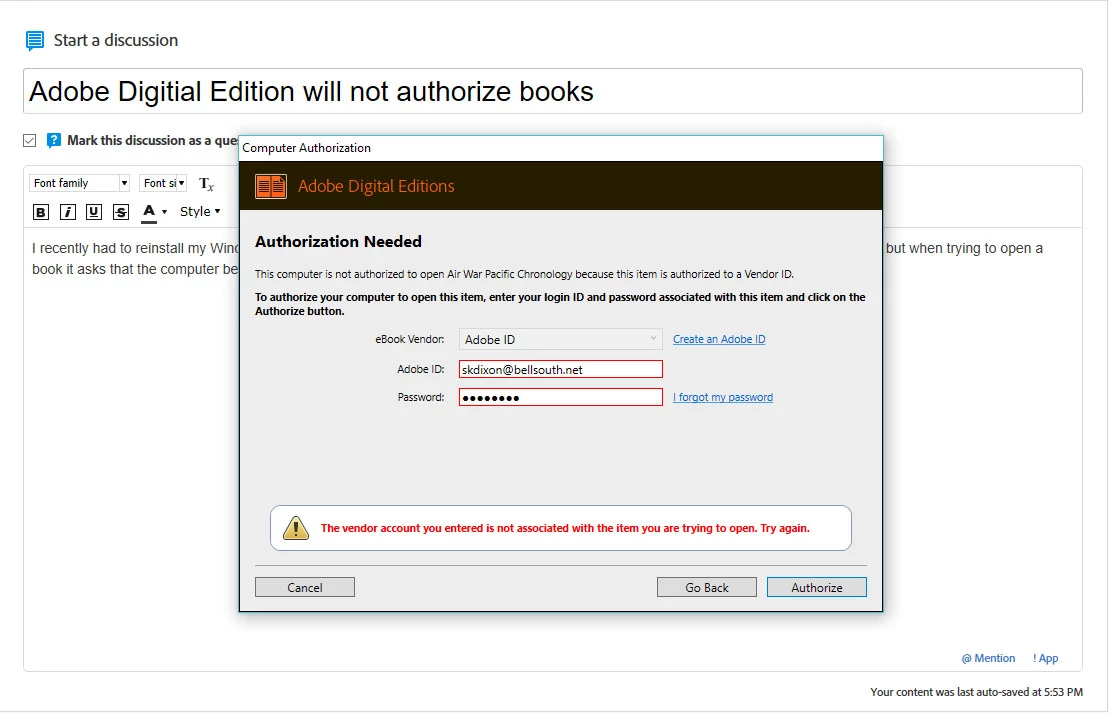The width and height of the screenshot is (1109, 713).
Task: Click the Bold formatting icon
Action: pyautogui.click(x=41, y=211)
